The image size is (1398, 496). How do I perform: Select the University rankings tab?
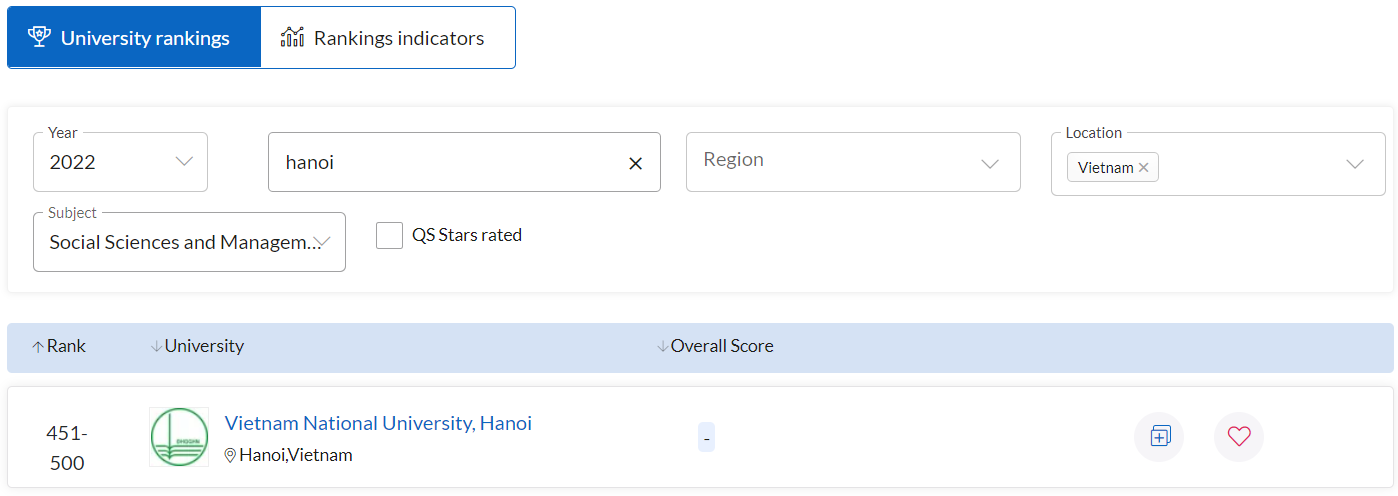134,38
